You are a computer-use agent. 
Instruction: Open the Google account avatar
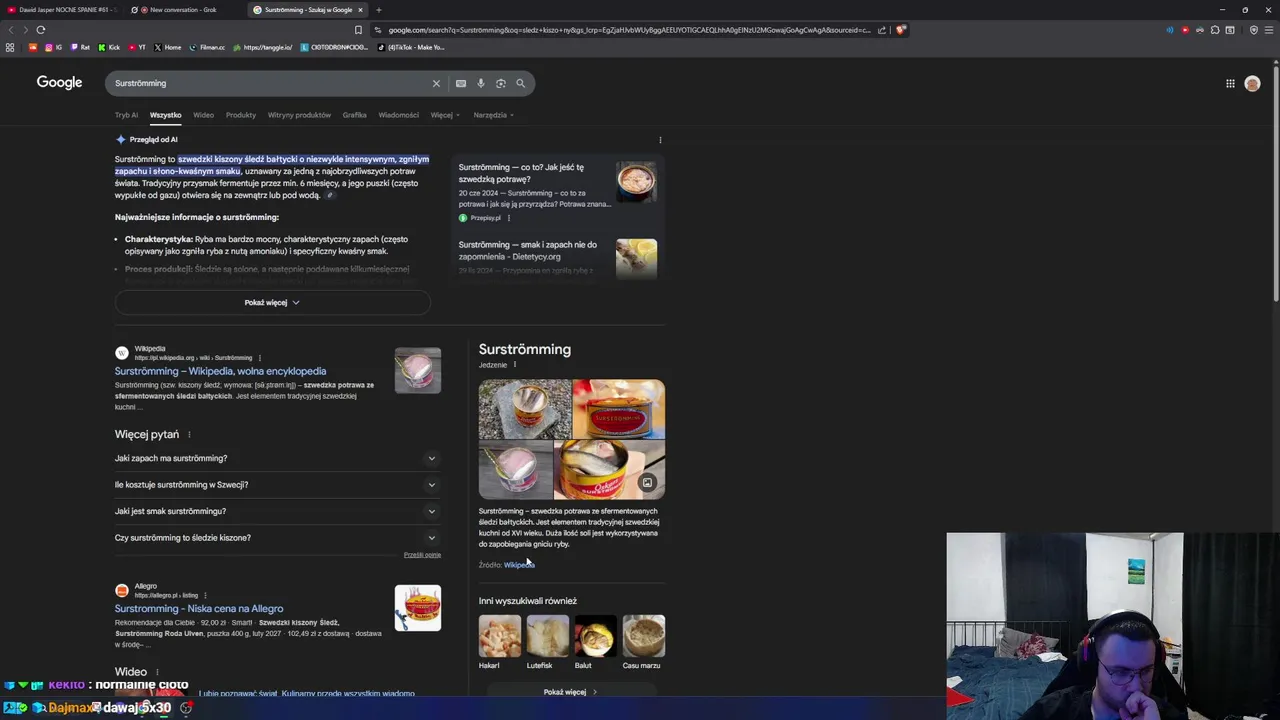(x=1252, y=84)
